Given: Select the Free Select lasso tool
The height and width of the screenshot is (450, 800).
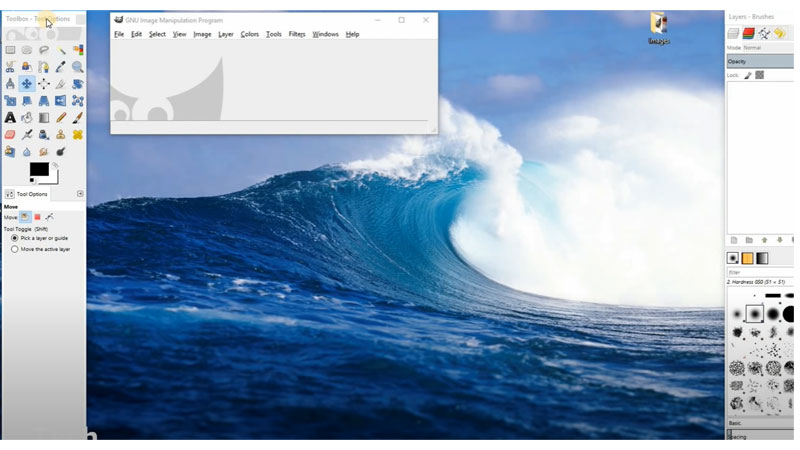Looking at the screenshot, I should [44, 50].
